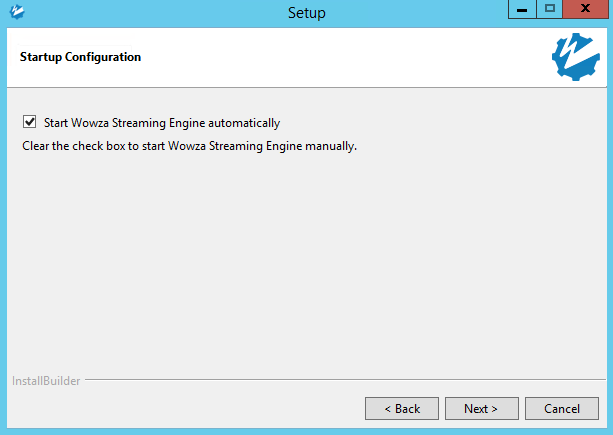Go to the previous step with Back
613x435 pixels.
click(401, 408)
